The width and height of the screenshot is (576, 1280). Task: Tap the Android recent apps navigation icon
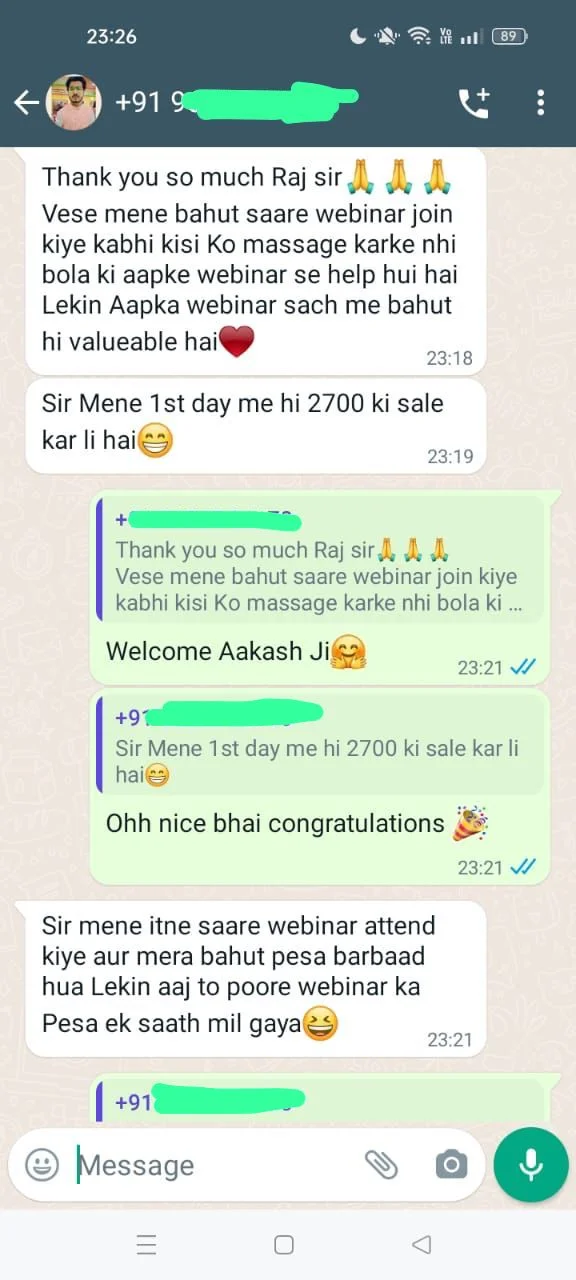point(146,1244)
